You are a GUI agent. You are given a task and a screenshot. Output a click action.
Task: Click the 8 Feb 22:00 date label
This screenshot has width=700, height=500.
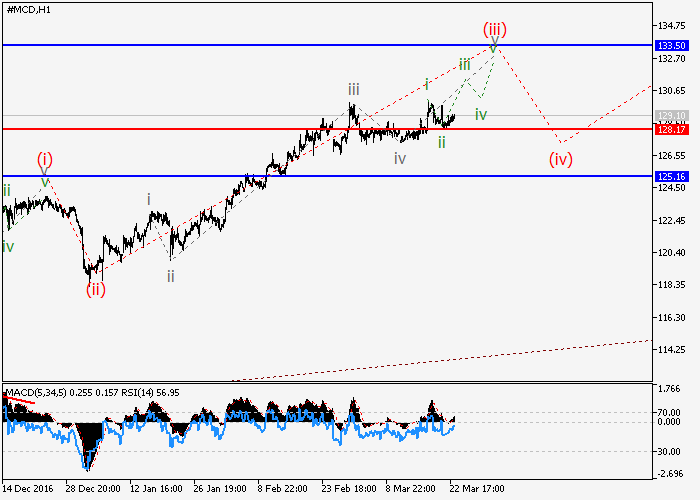pos(282,489)
